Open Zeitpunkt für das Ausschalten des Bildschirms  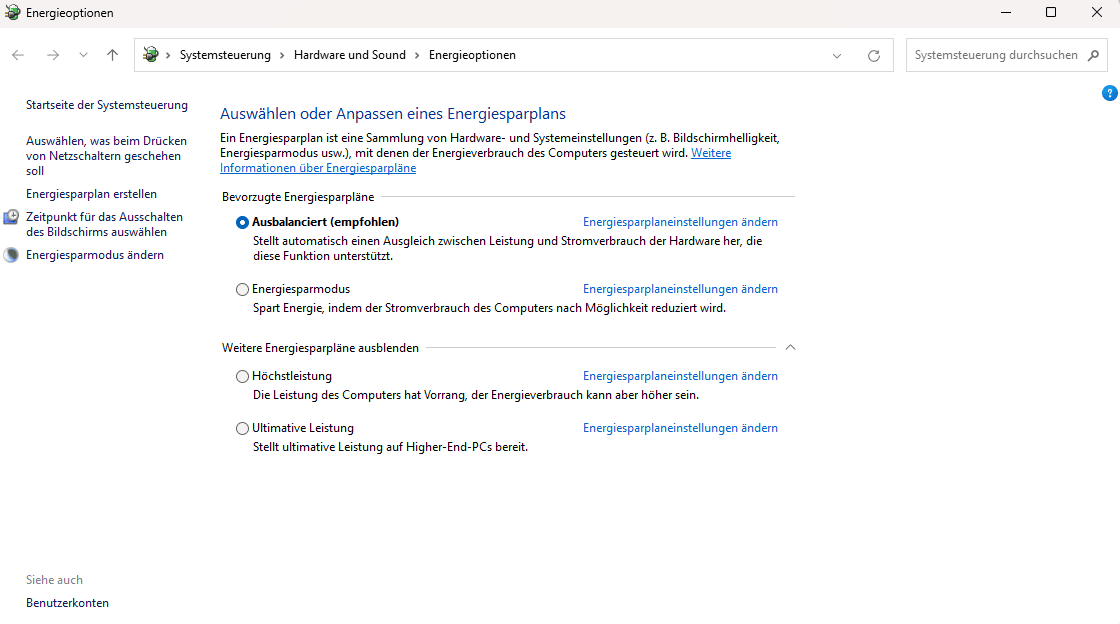point(104,224)
